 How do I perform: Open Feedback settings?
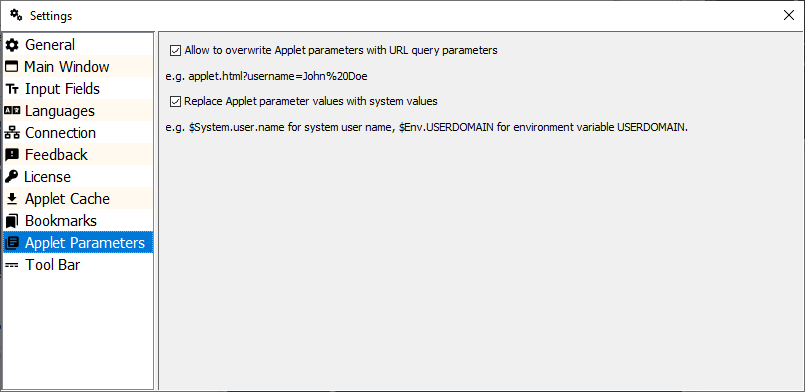tap(78, 155)
